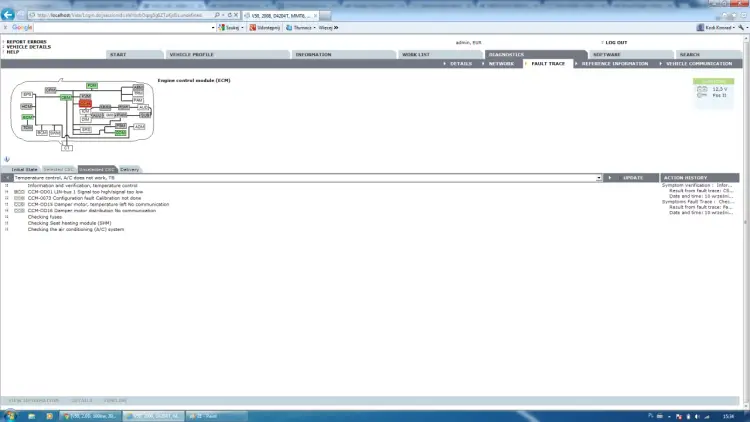
Task: Click the browser Back arrow button
Action: click(x=8, y=15)
